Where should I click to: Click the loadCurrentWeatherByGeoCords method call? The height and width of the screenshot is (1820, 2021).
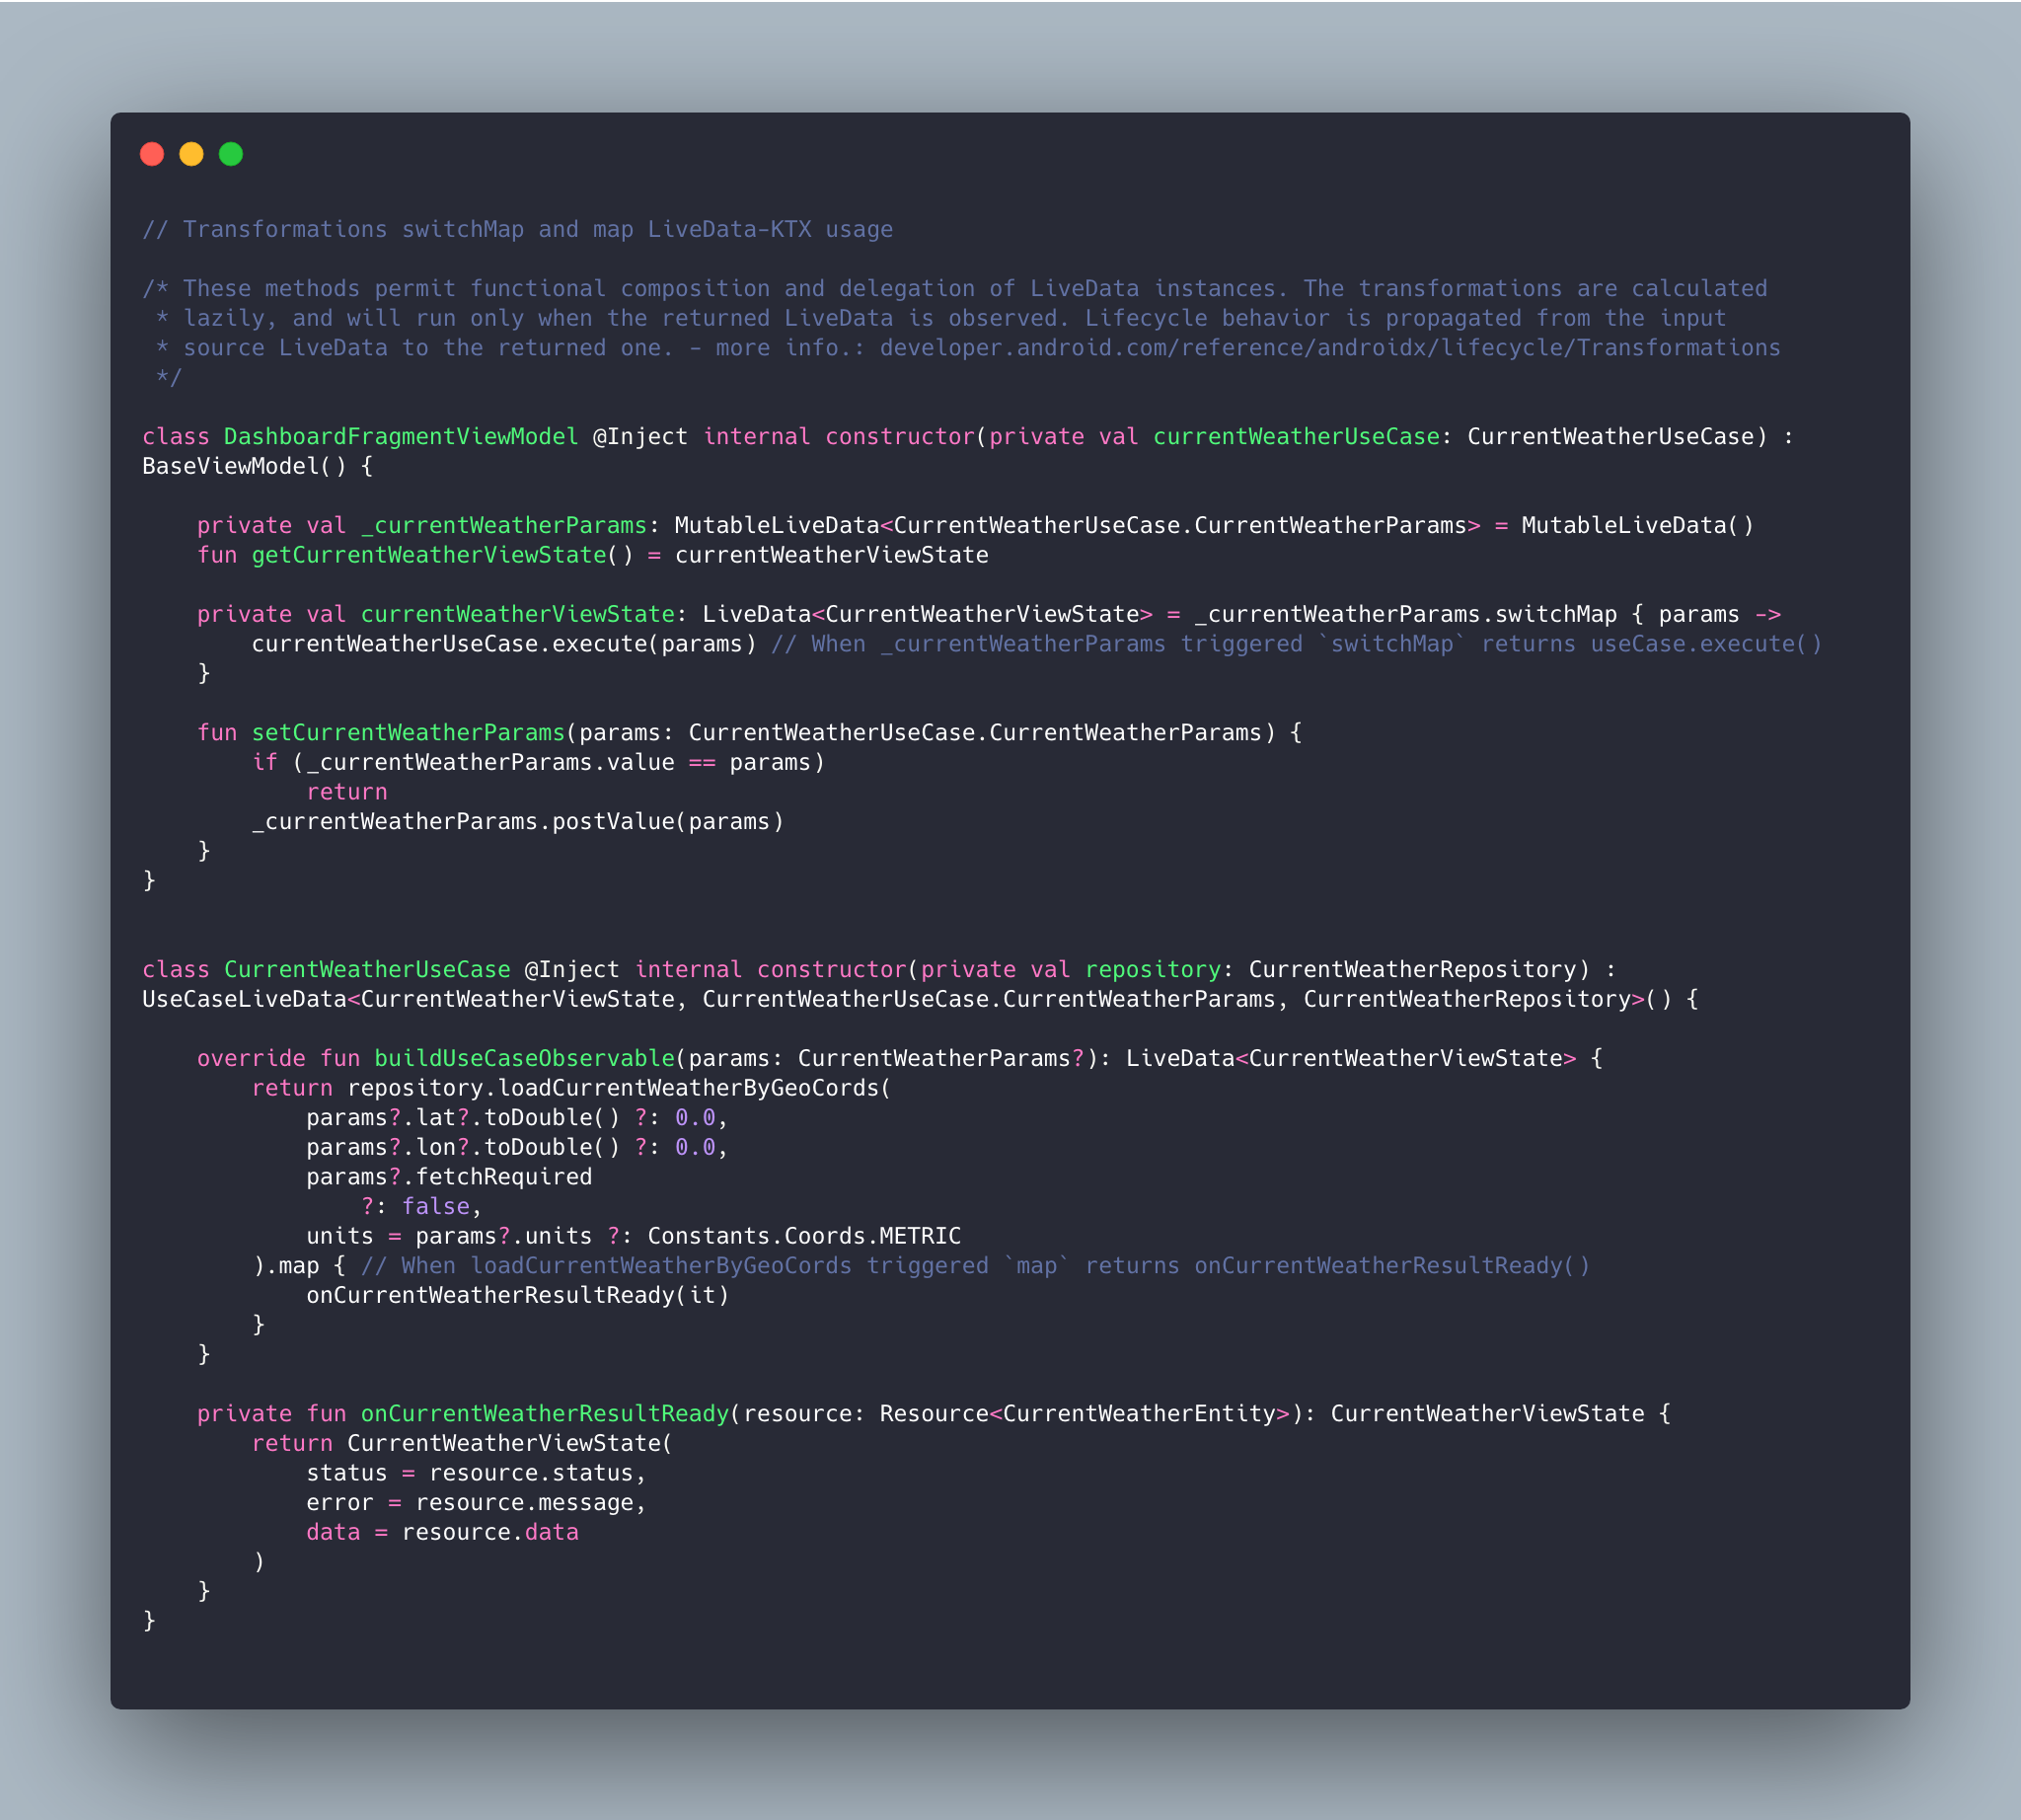click(688, 1088)
